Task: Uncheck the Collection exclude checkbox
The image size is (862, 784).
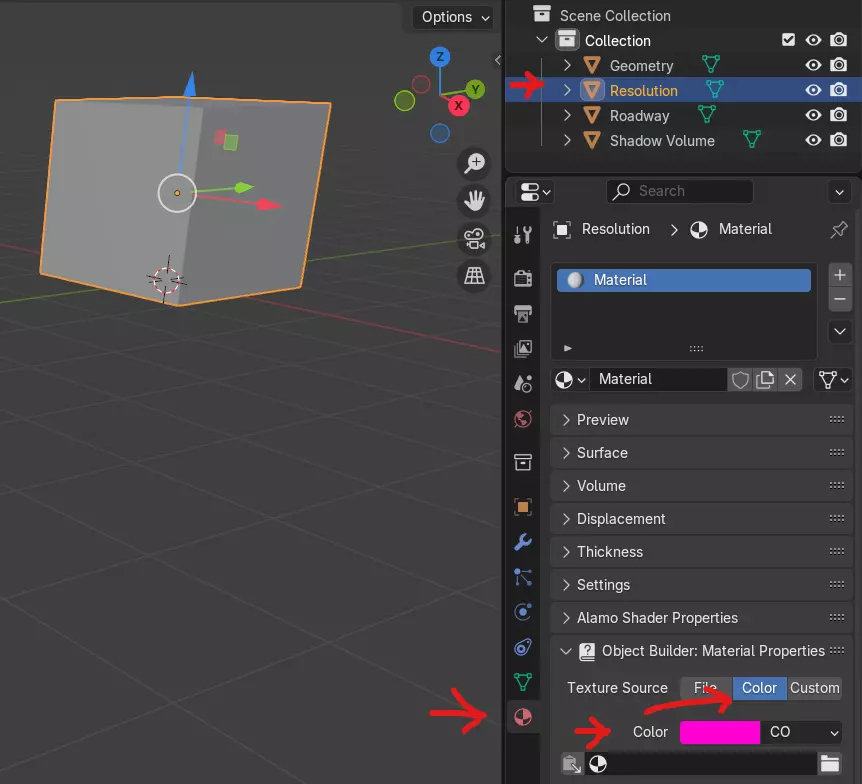Action: point(789,41)
